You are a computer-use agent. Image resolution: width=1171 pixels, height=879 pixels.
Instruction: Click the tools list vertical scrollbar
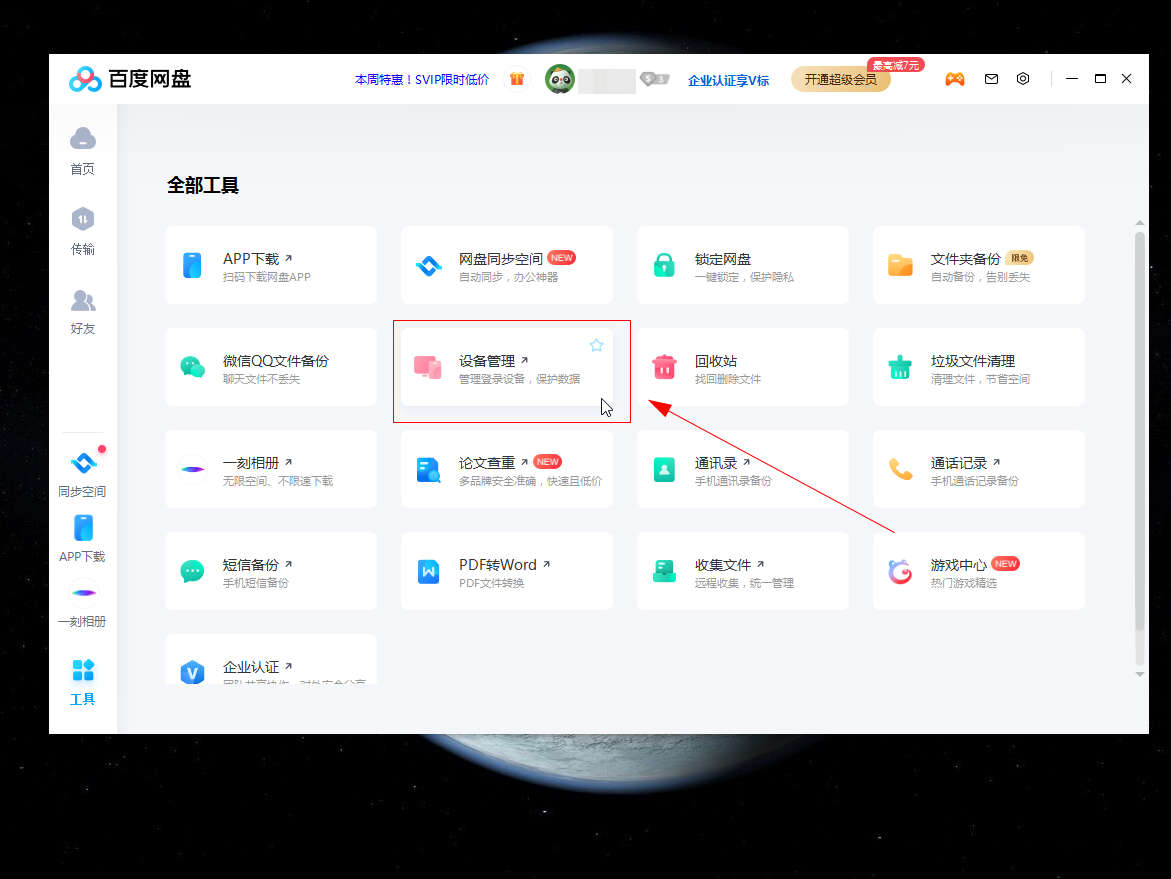point(1140,431)
